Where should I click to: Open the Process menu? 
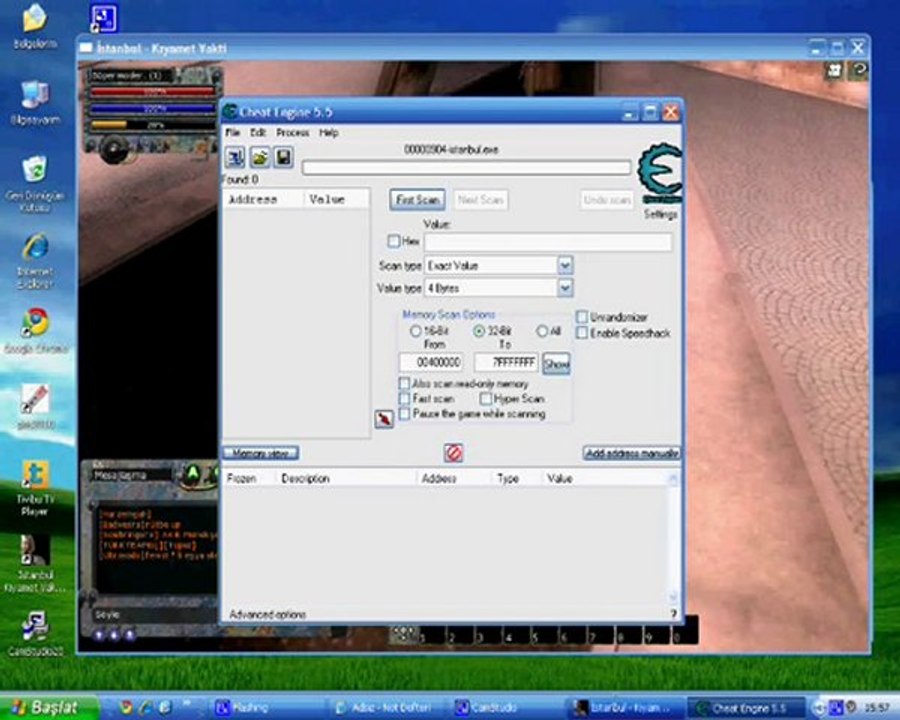coord(293,133)
